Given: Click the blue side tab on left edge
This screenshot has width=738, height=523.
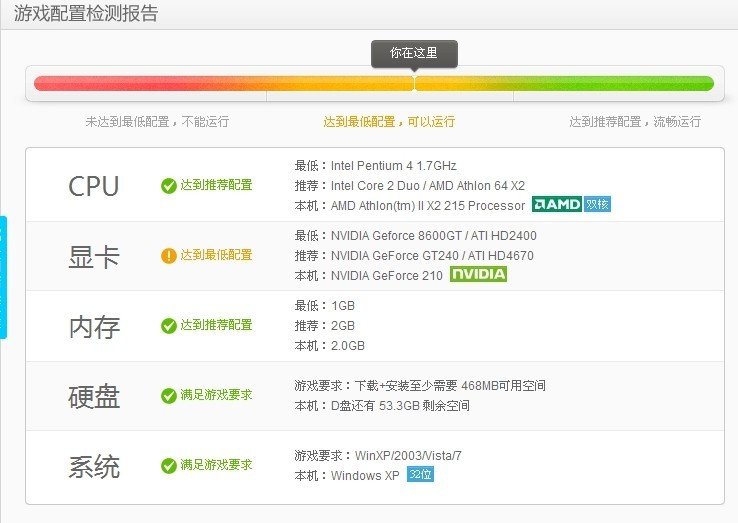Looking at the screenshot, I should [3, 277].
